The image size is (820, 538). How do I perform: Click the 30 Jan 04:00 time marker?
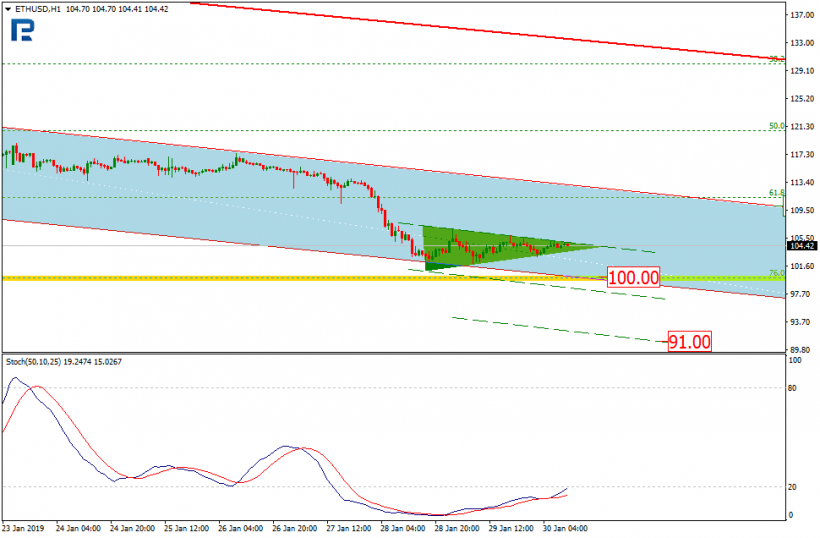click(565, 528)
